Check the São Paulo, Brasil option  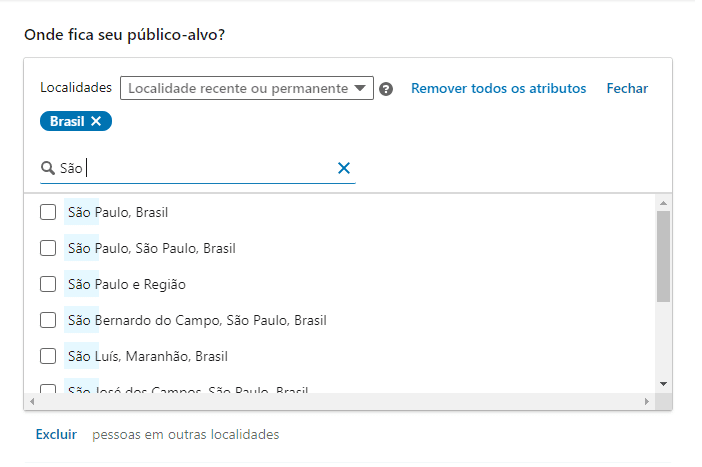click(x=48, y=212)
